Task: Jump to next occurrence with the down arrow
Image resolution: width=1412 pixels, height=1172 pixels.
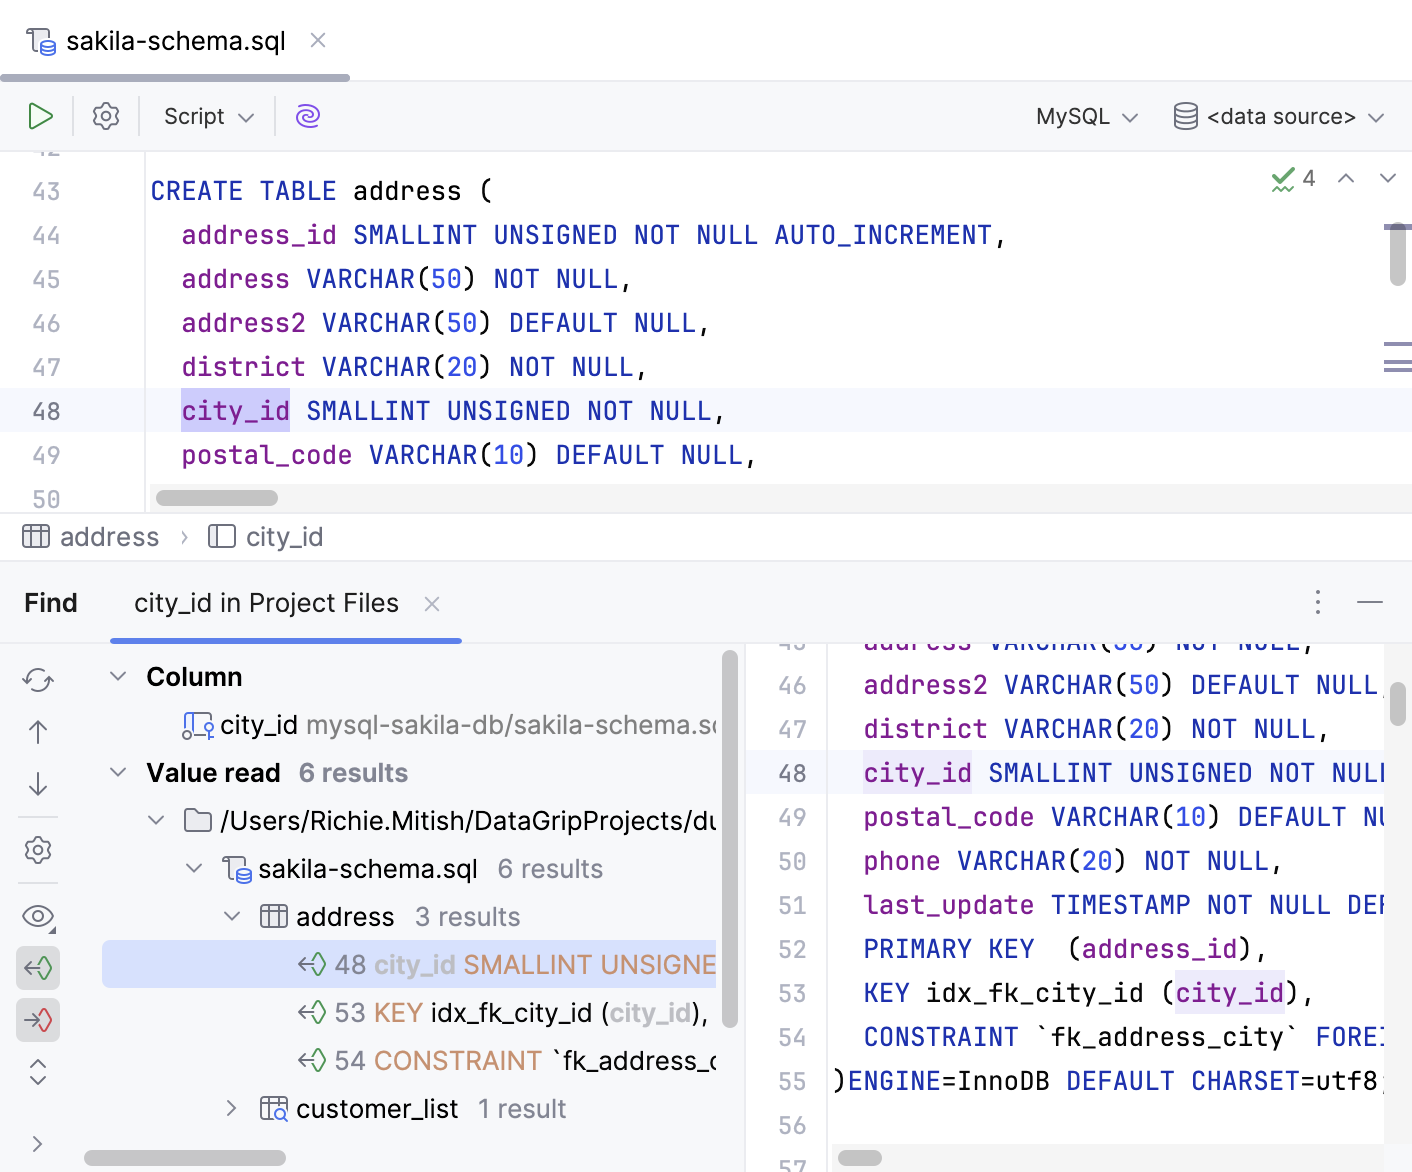Action: coord(38,784)
